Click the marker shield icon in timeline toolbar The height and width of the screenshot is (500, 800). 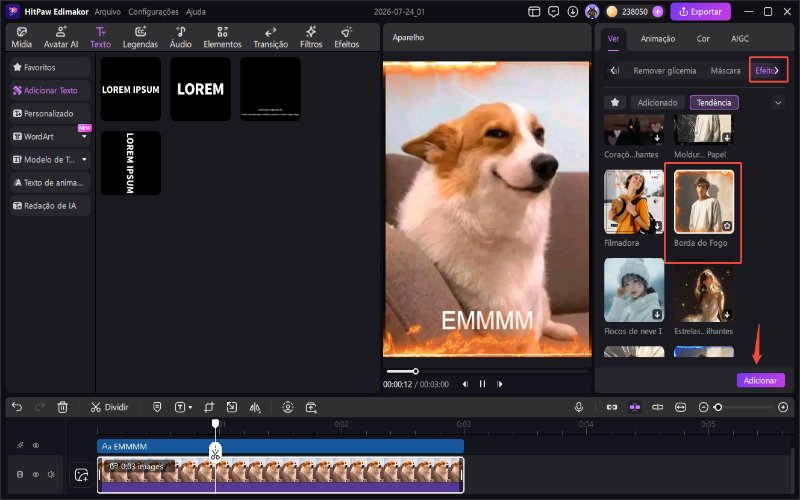(157, 407)
